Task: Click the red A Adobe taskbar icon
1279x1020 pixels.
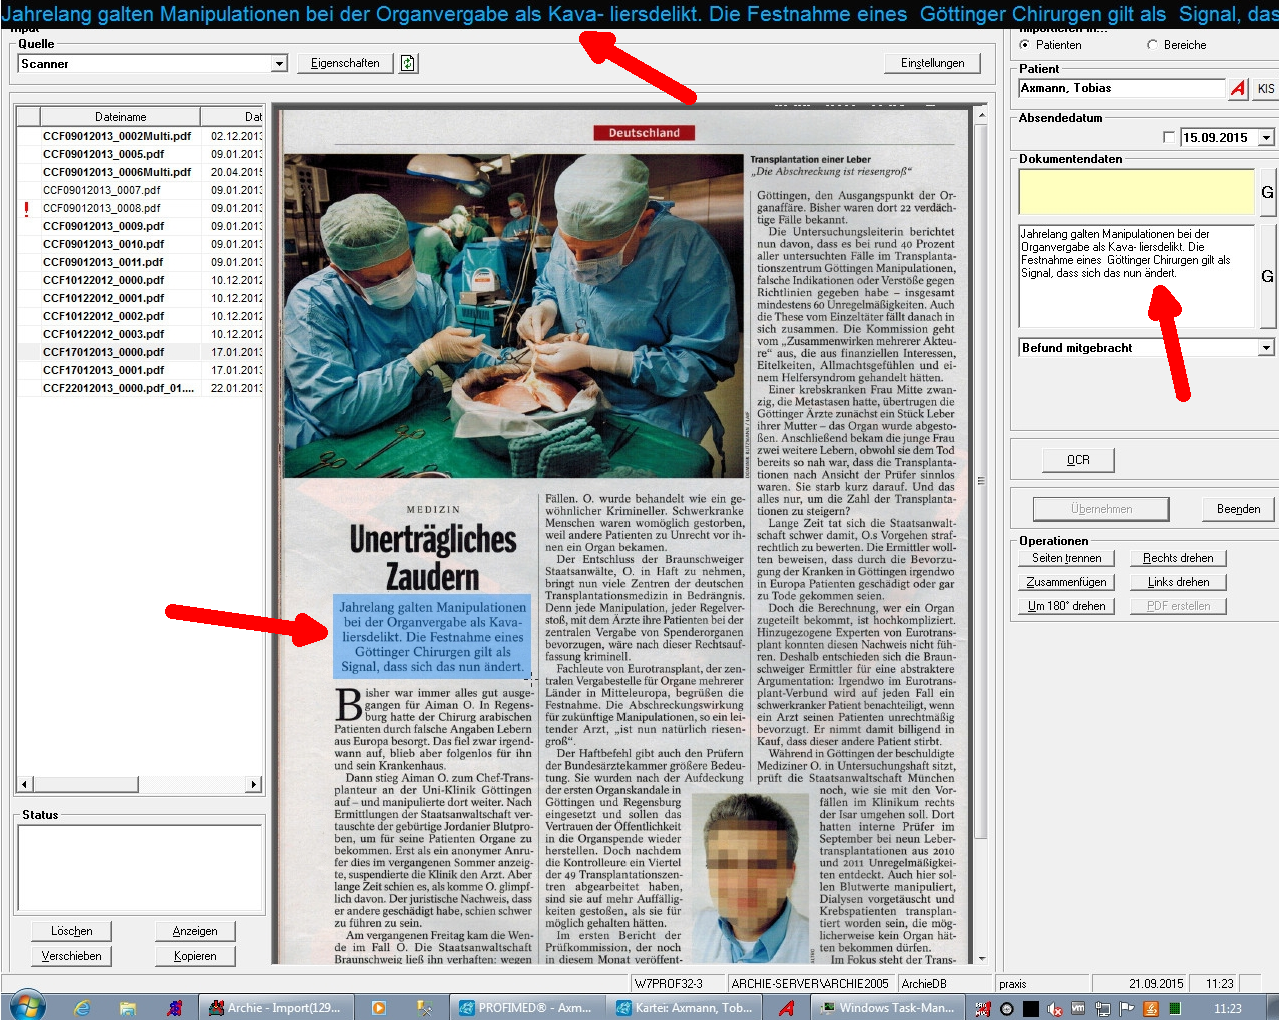Action: [786, 1008]
